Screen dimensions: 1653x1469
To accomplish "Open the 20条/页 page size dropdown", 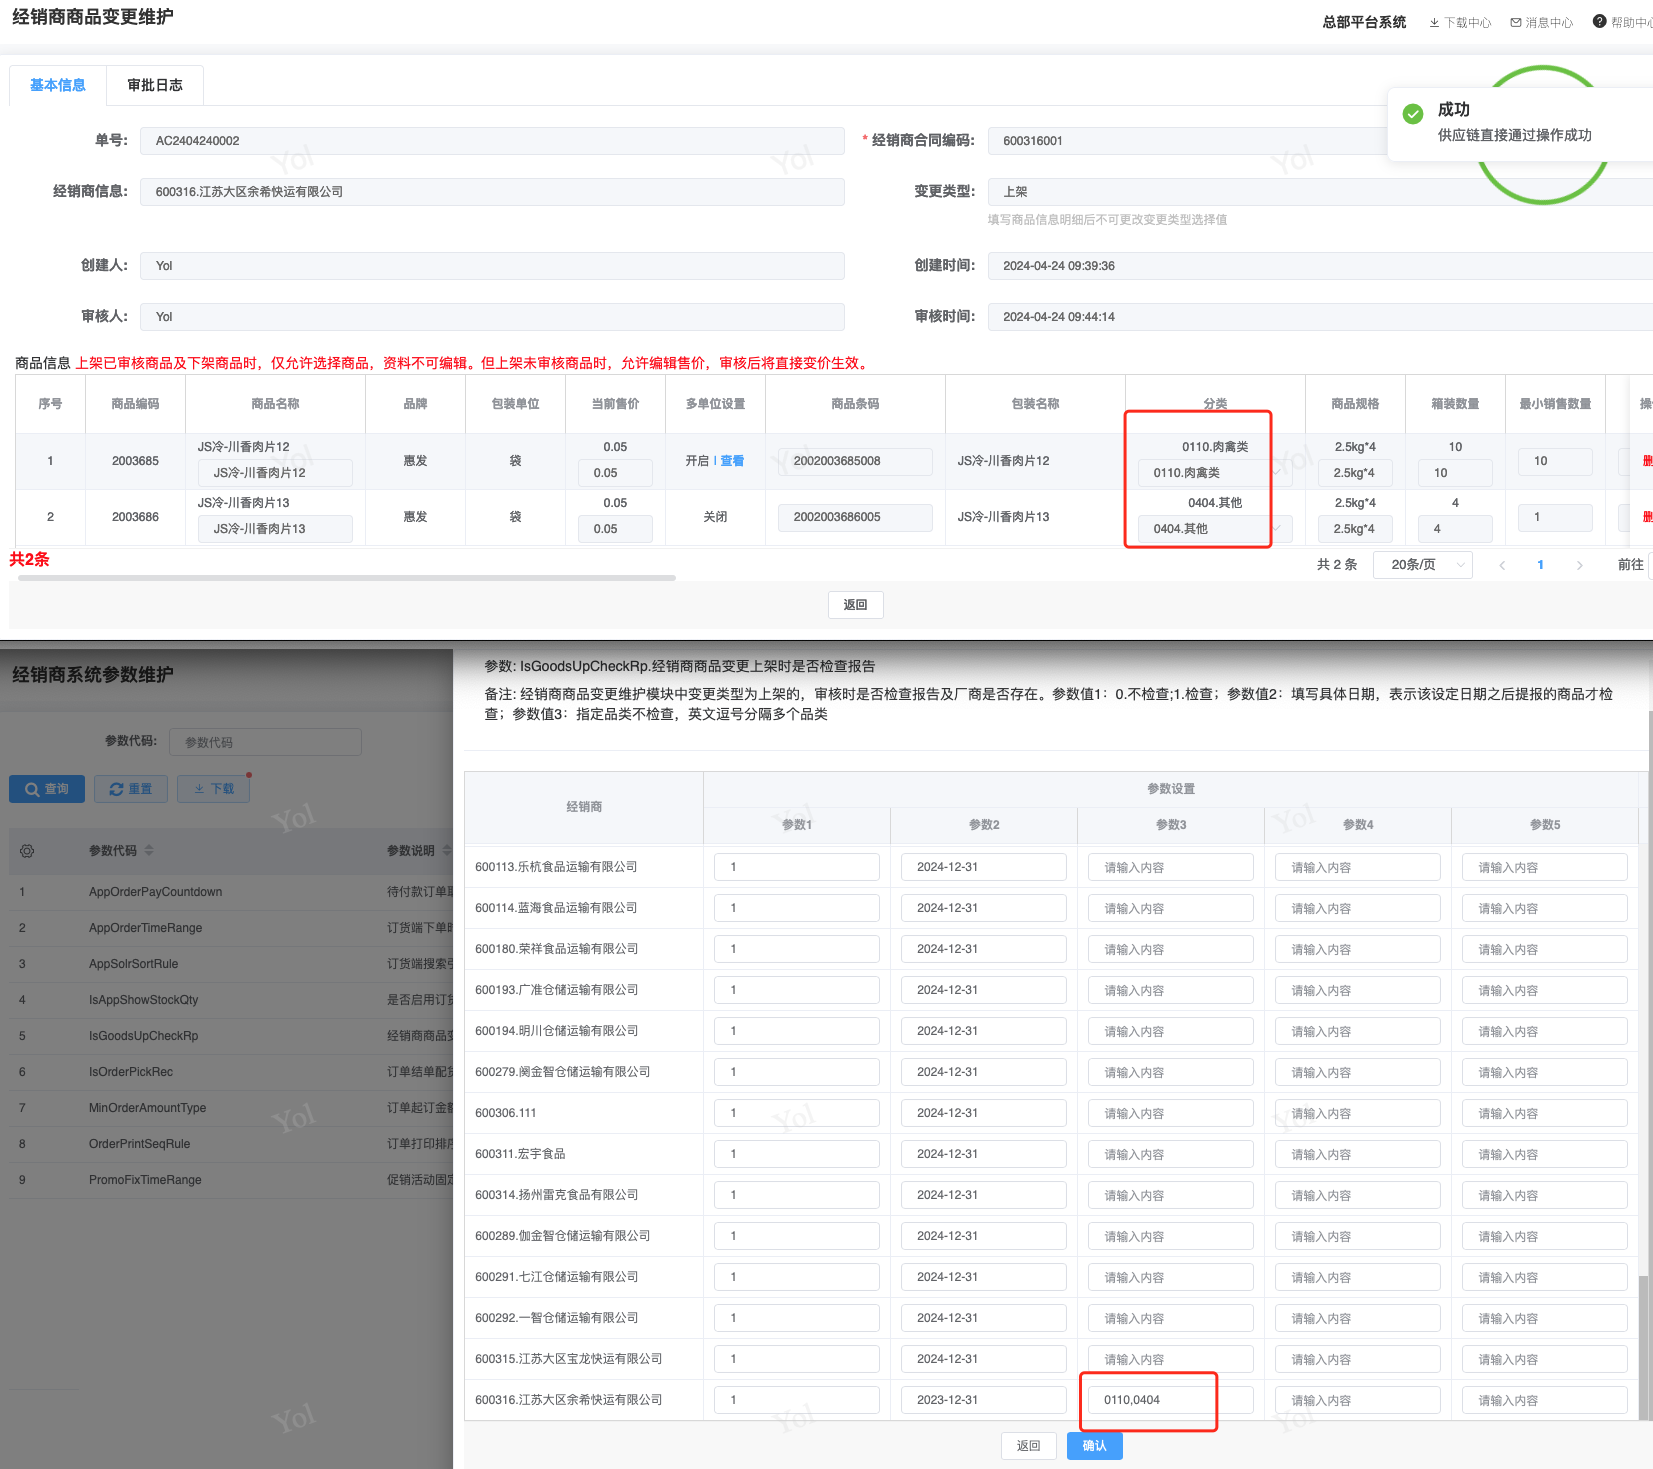I will [1422, 565].
